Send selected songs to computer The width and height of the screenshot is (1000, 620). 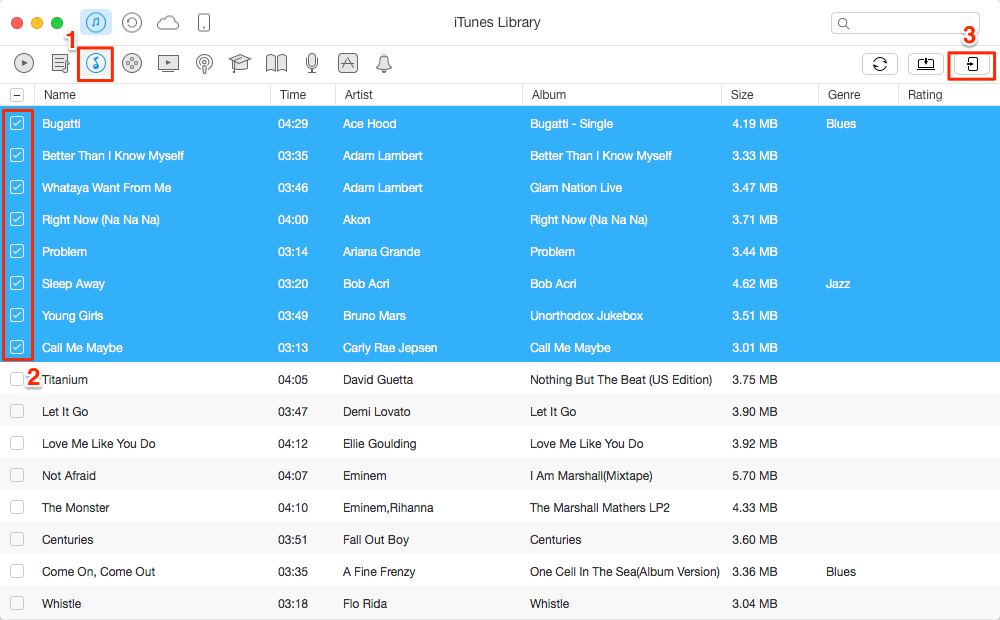click(925, 64)
